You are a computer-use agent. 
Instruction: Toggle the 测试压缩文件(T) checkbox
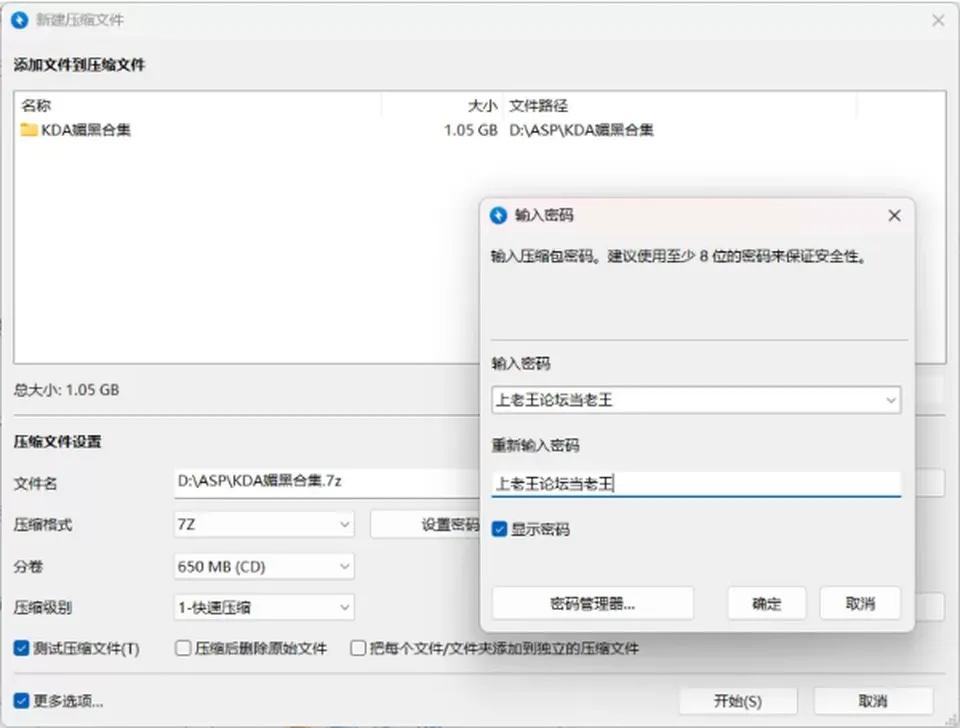pos(21,648)
